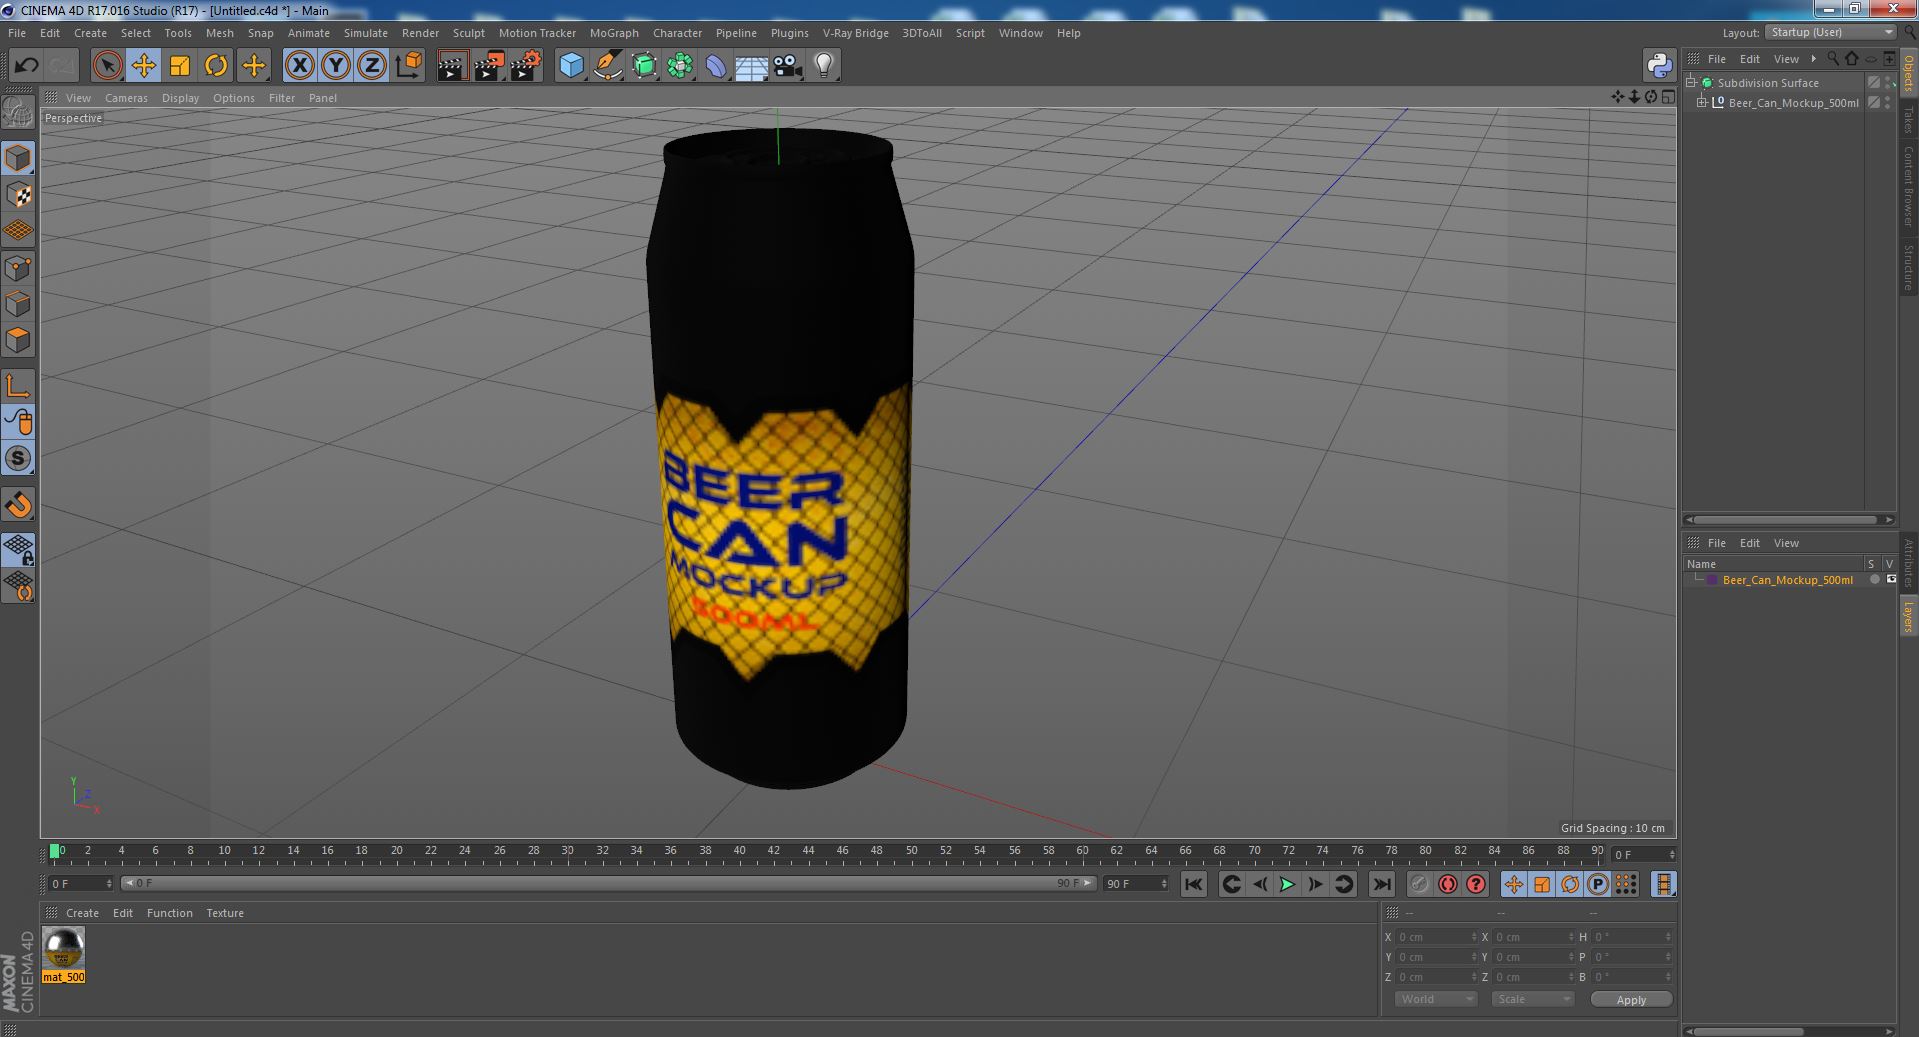Activate the Scale tool

tap(180, 66)
